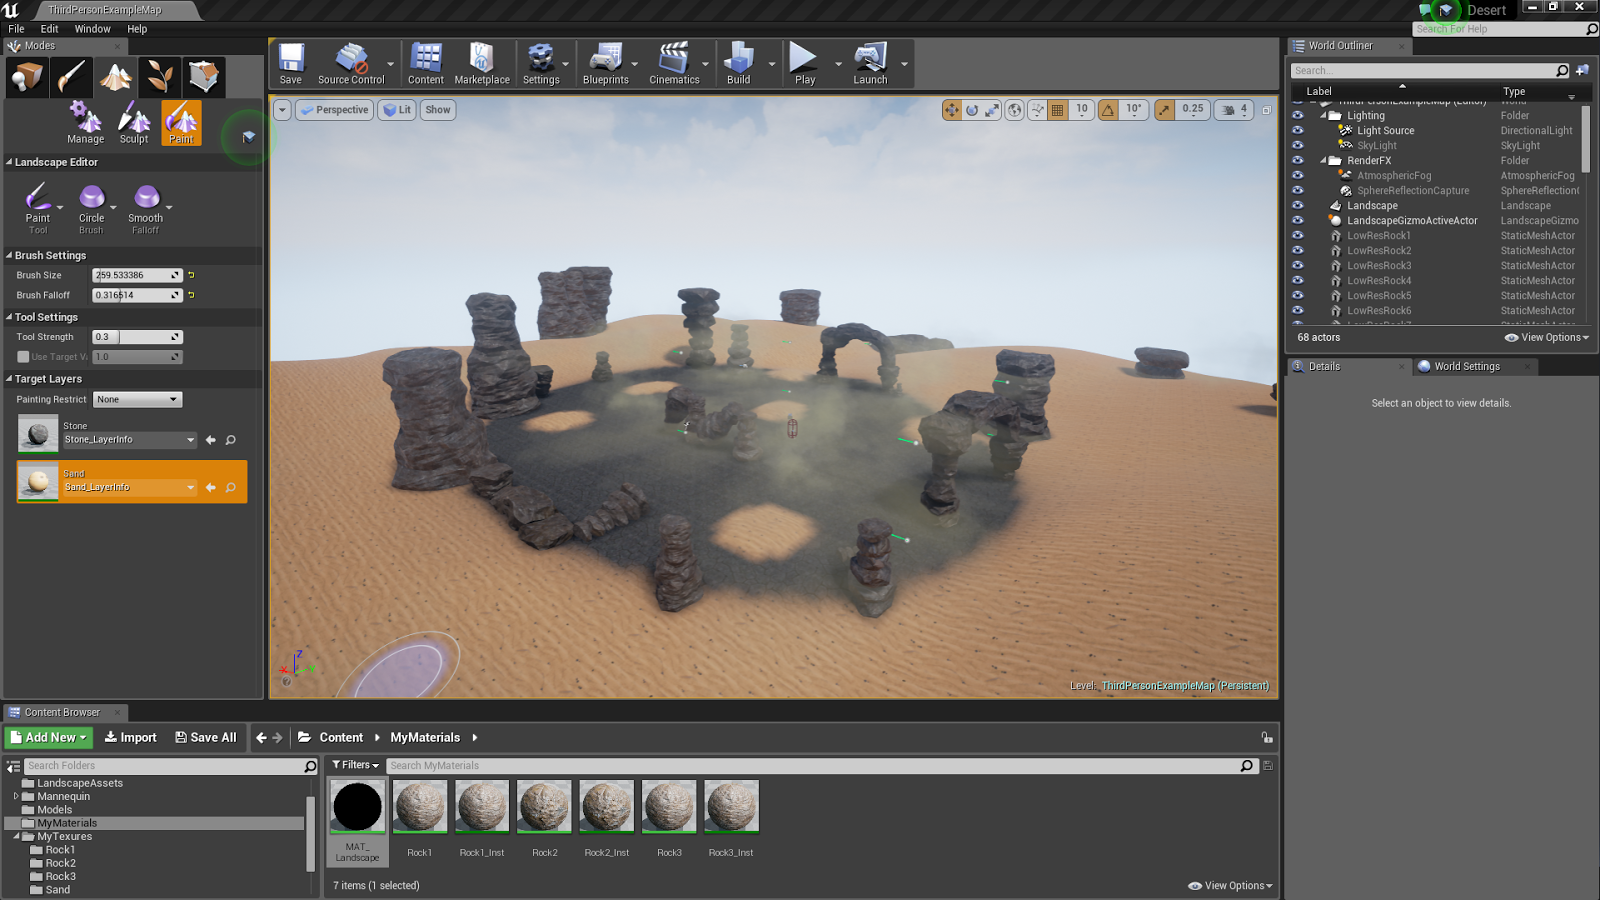This screenshot has width=1600, height=900.
Task: Open viewport options dropdown arrow
Action: click(282, 110)
